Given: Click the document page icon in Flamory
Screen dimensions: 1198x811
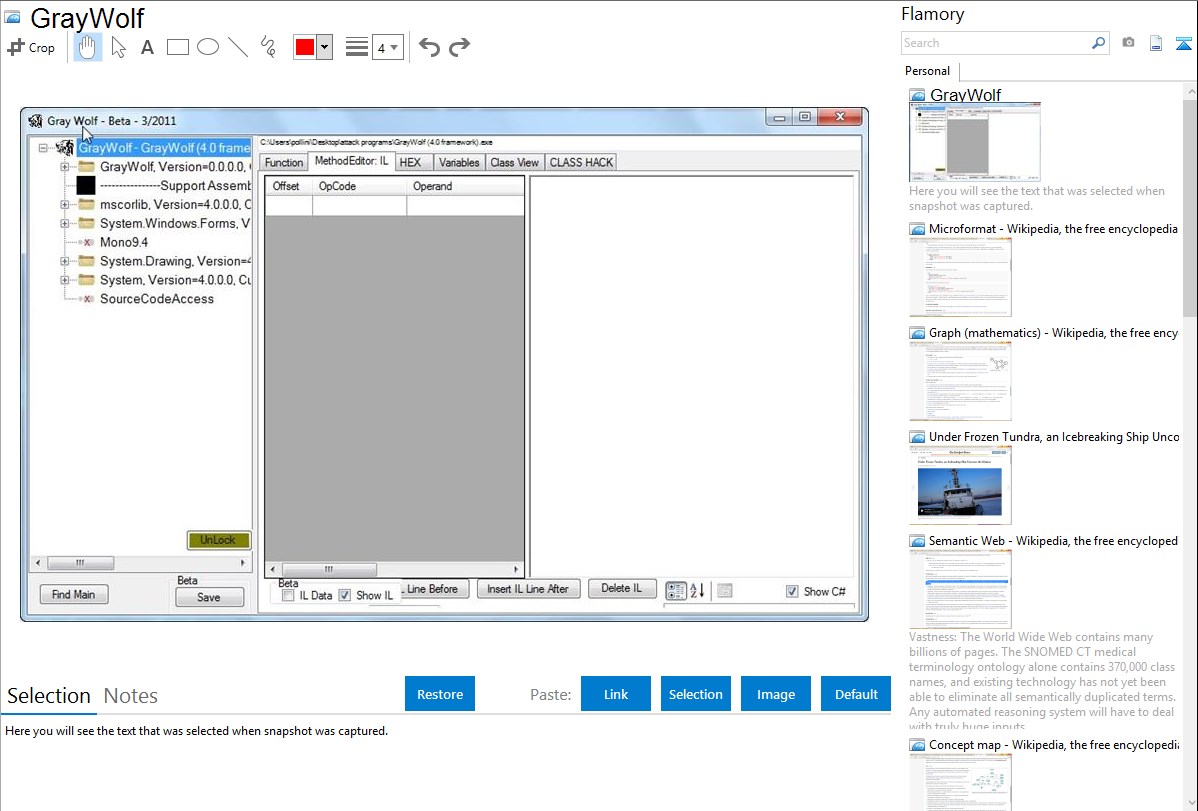Looking at the screenshot, I should [x=1156, y=43].
